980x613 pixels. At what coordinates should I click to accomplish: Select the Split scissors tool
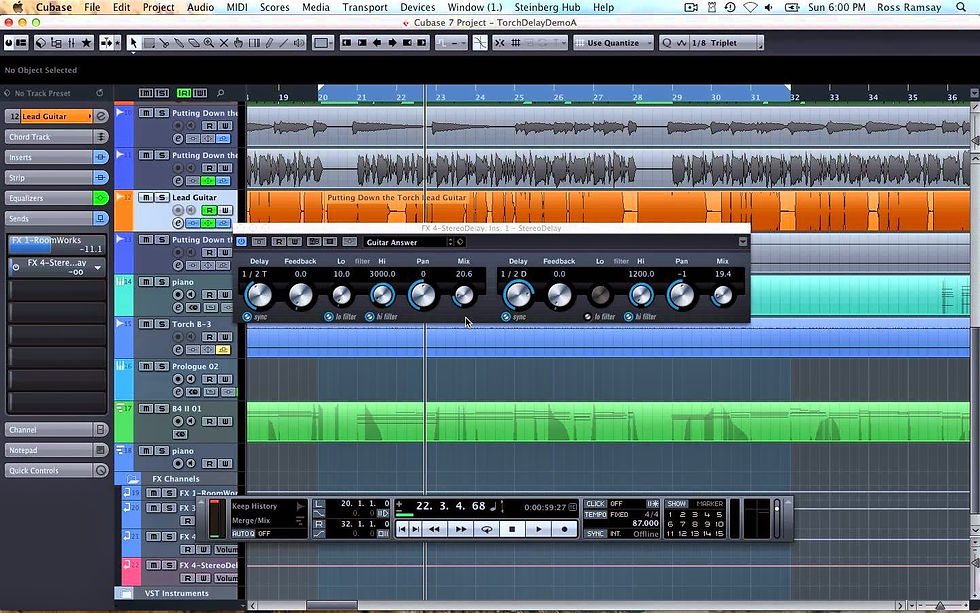click(164, 42)
